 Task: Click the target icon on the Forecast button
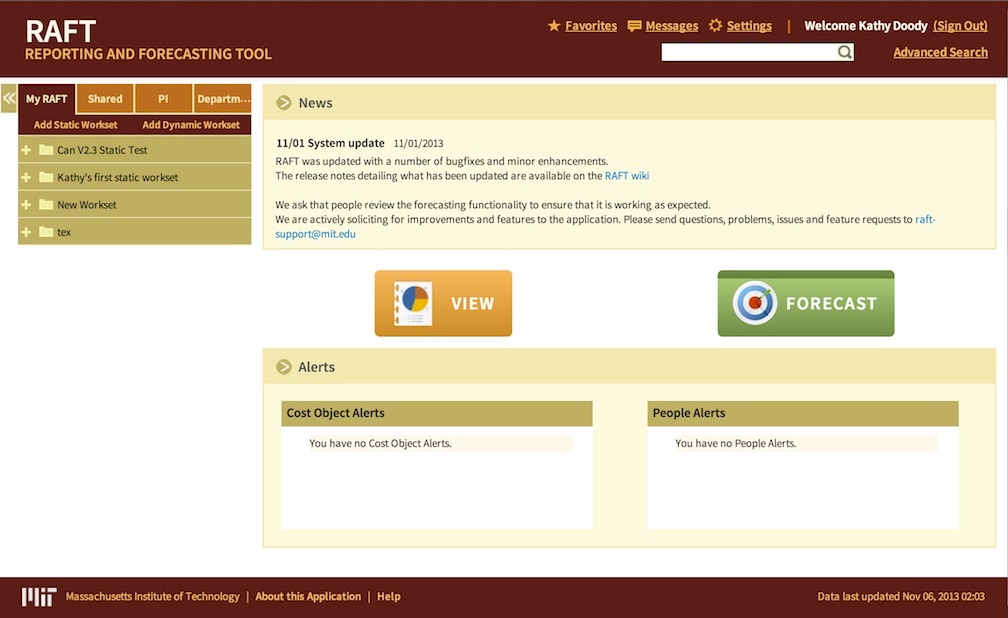click(755, 303)
